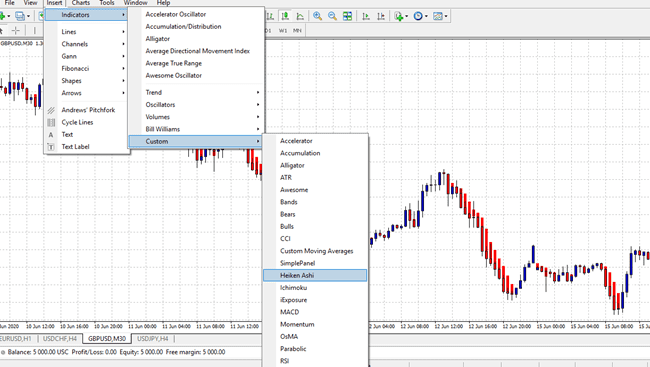The image size is (650, 367).
Task: Open the Indicators list icon with green plus
Action: (x=399, y=16)
